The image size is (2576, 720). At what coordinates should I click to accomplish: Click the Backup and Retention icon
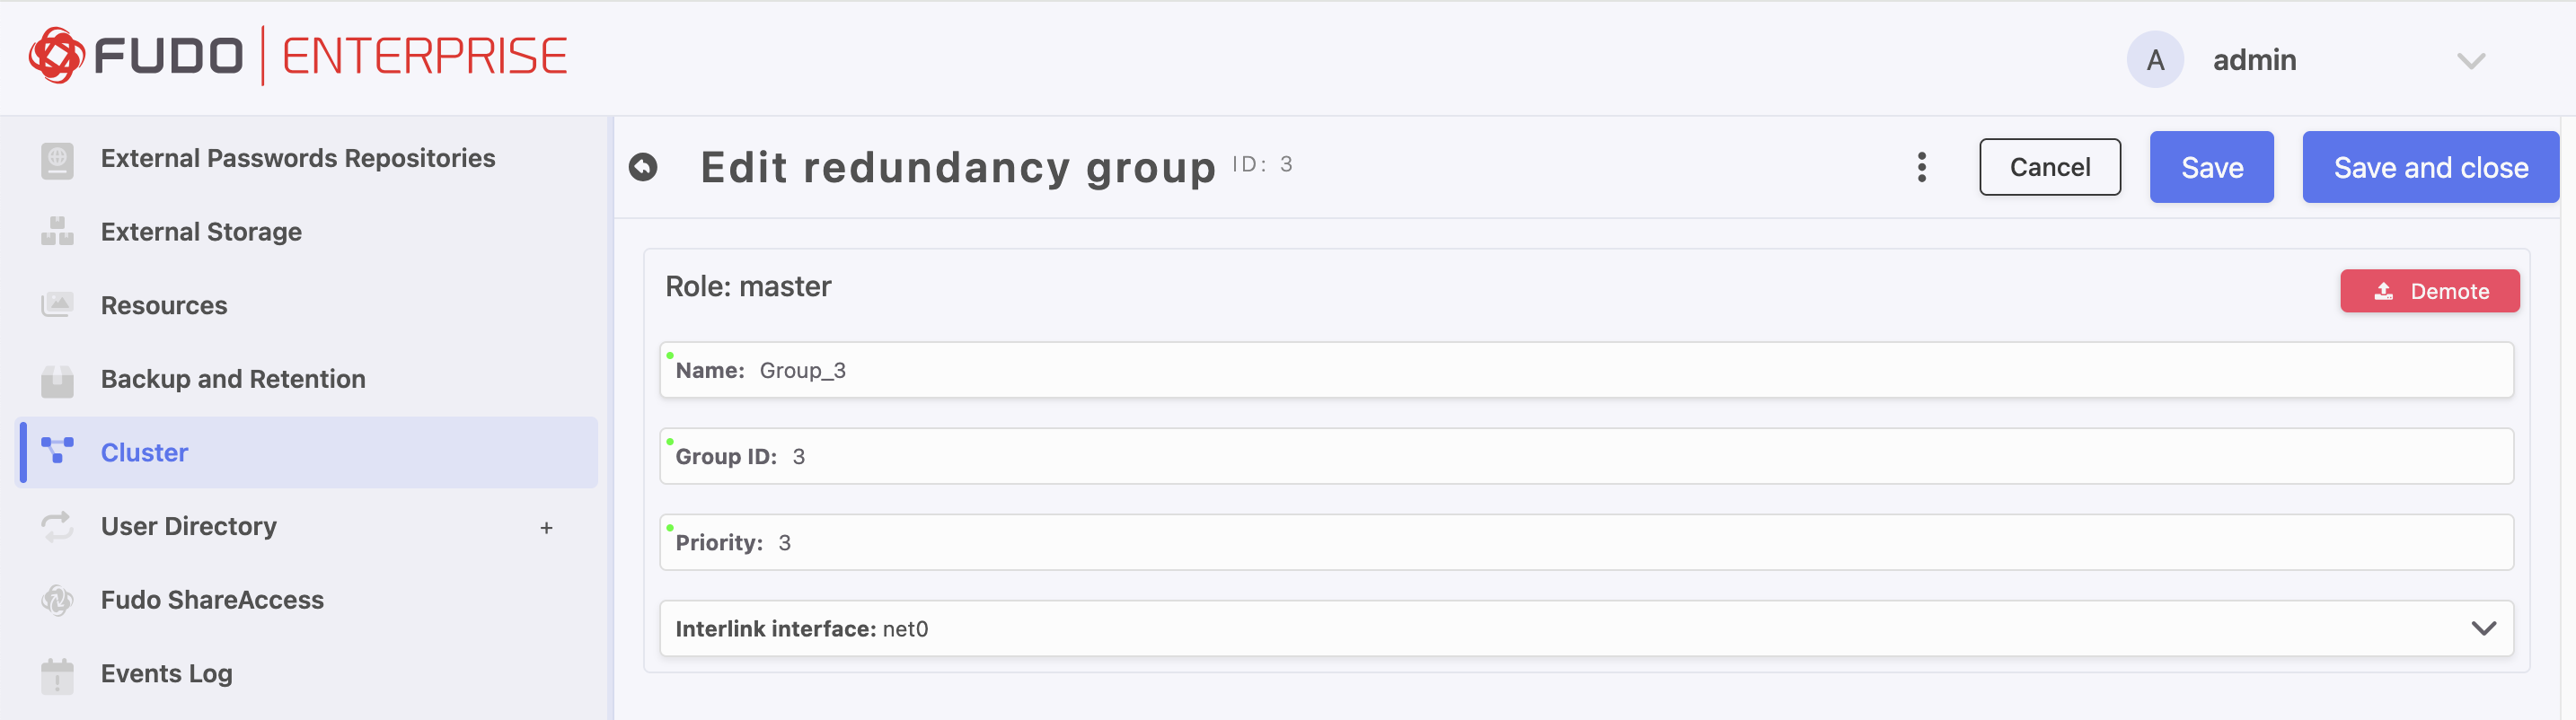[57, 379]
